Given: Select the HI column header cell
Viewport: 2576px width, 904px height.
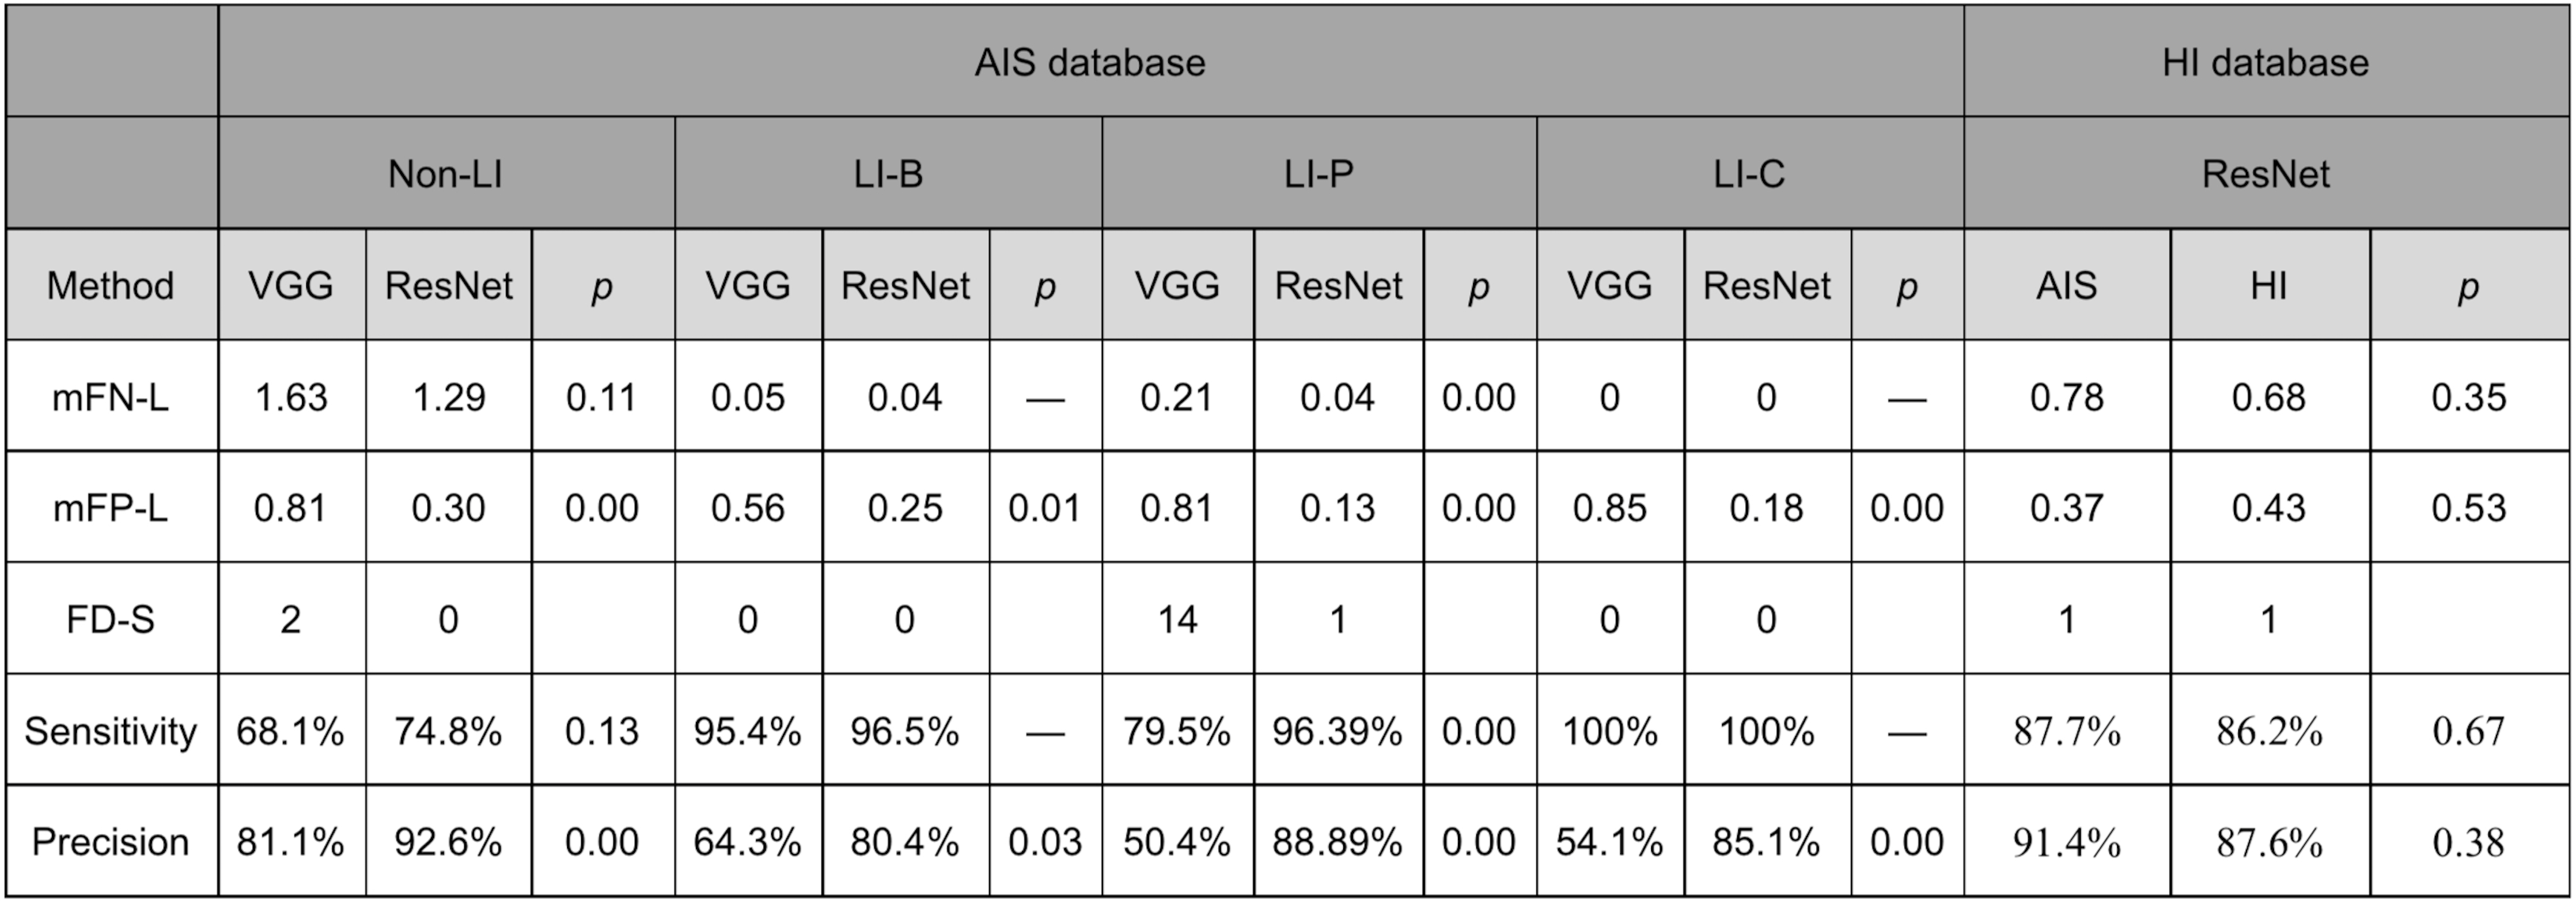Looking at the screenshot, I should tap(2268, 286).
